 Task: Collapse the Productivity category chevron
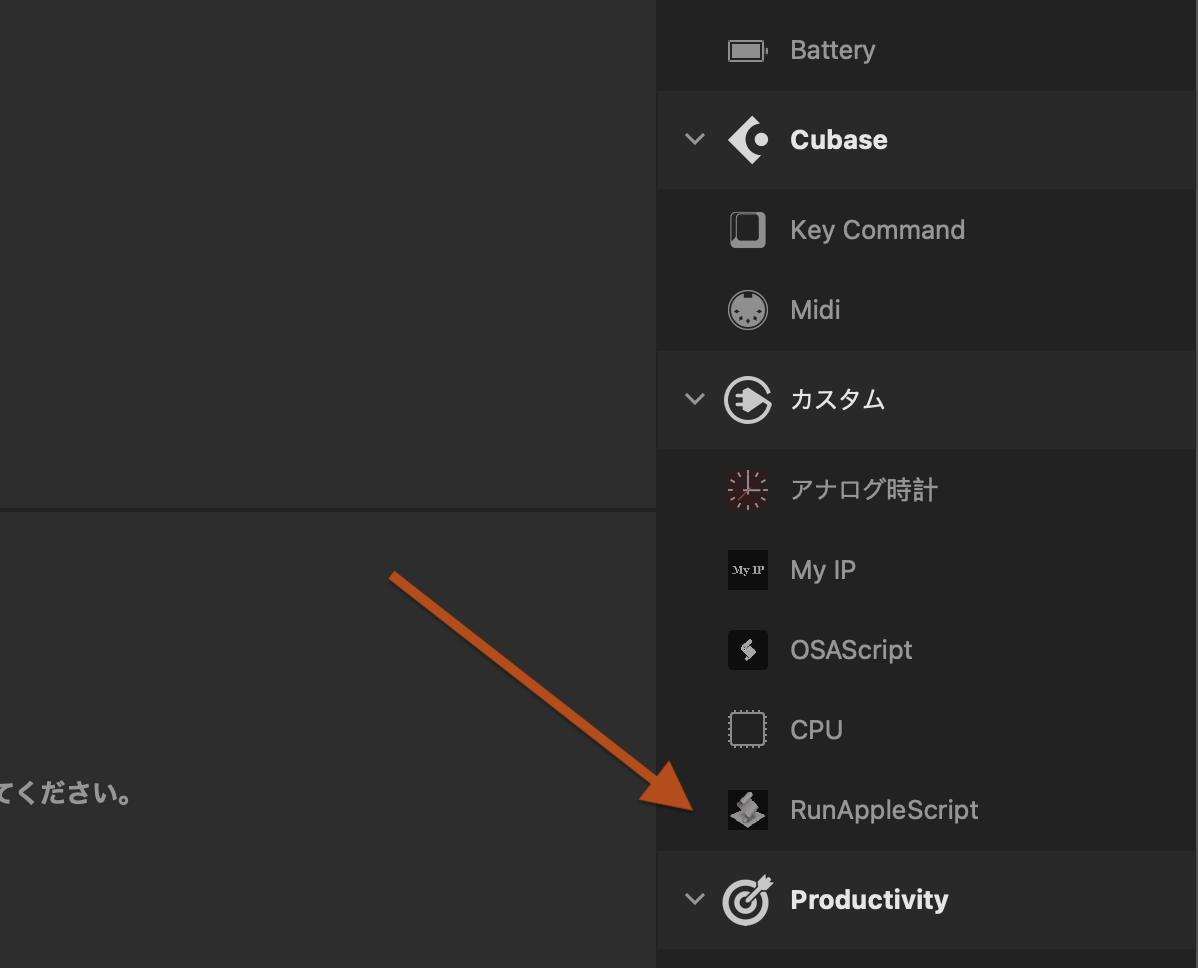point(694,900)
